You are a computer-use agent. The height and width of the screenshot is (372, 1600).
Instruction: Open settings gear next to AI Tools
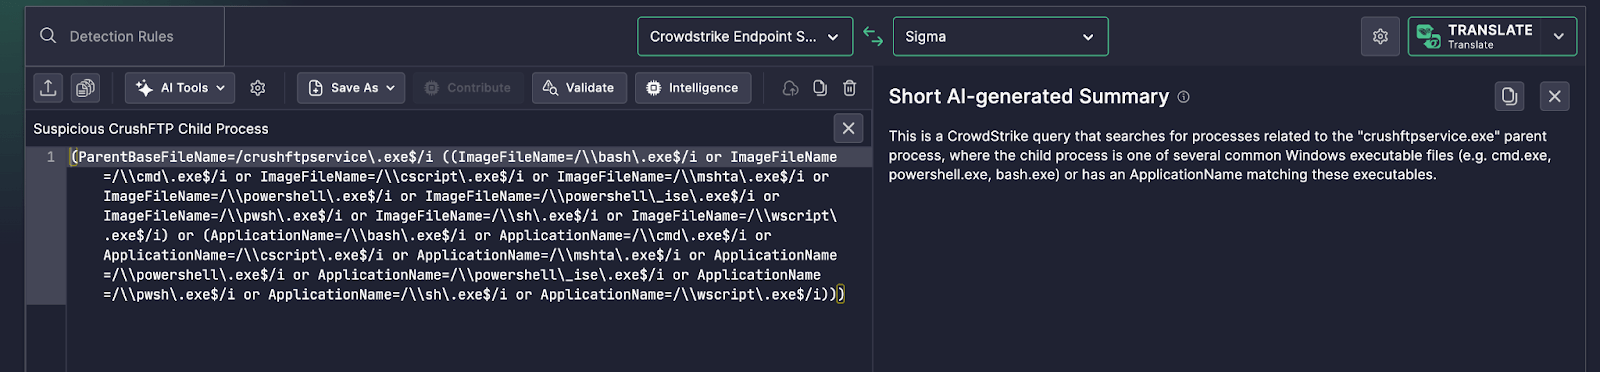(258, 88)
